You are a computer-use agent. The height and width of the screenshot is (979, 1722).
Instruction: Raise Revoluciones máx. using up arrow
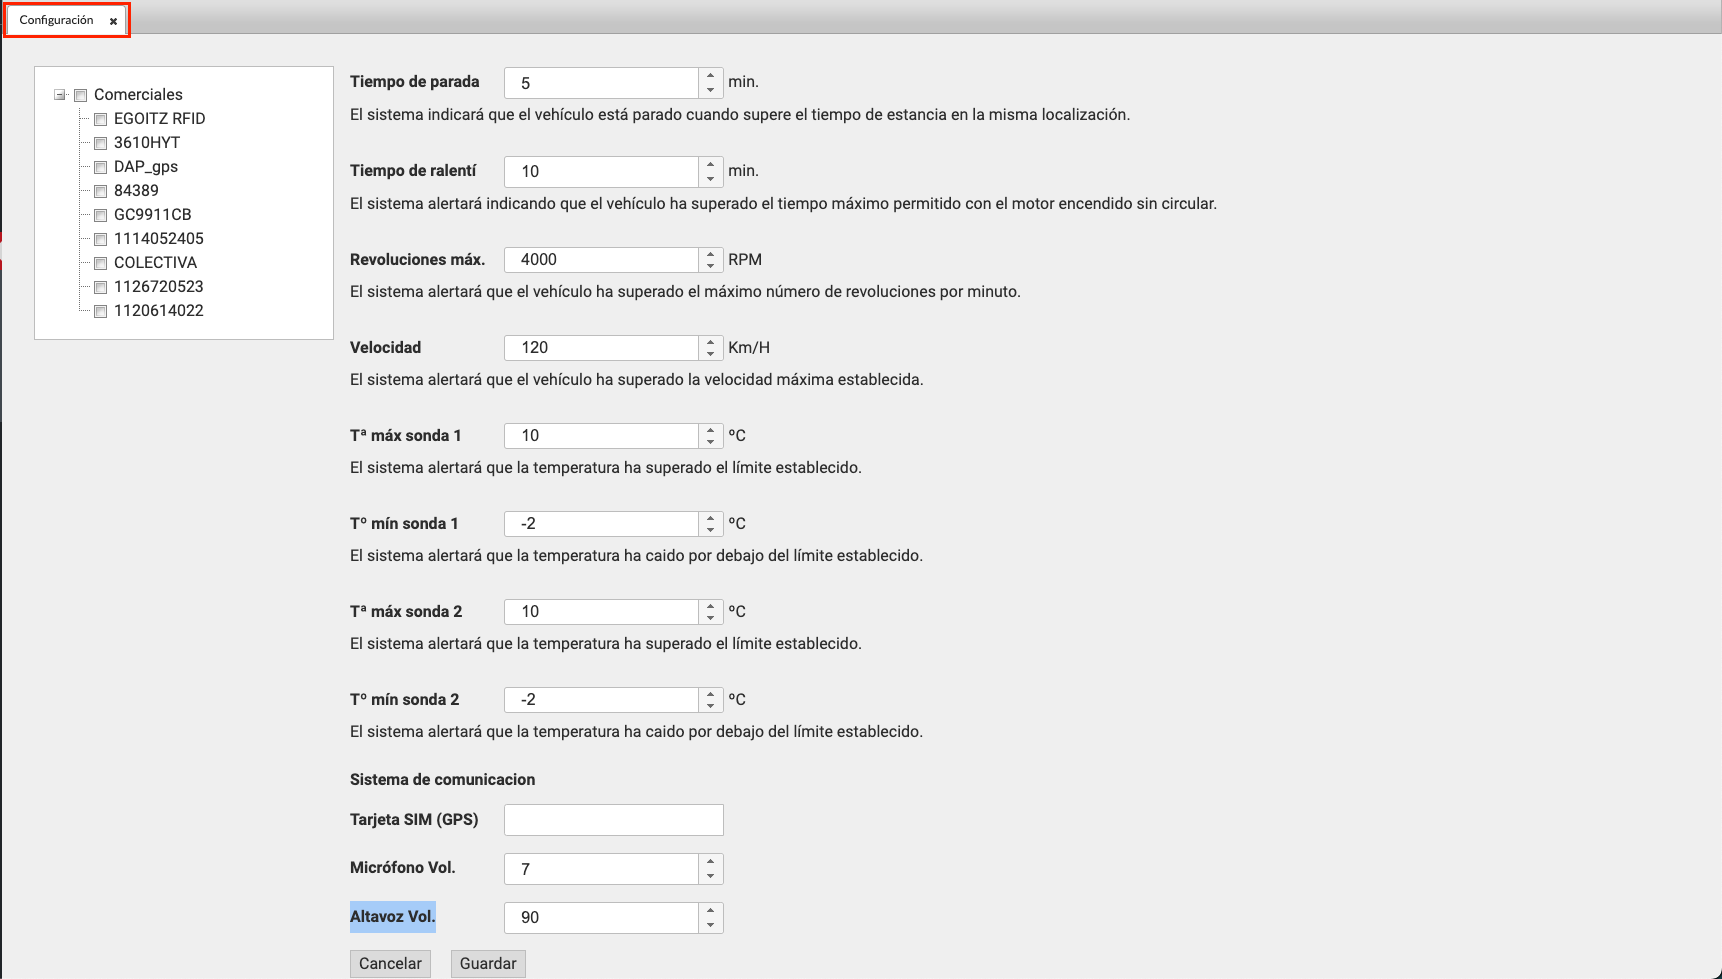710,253
